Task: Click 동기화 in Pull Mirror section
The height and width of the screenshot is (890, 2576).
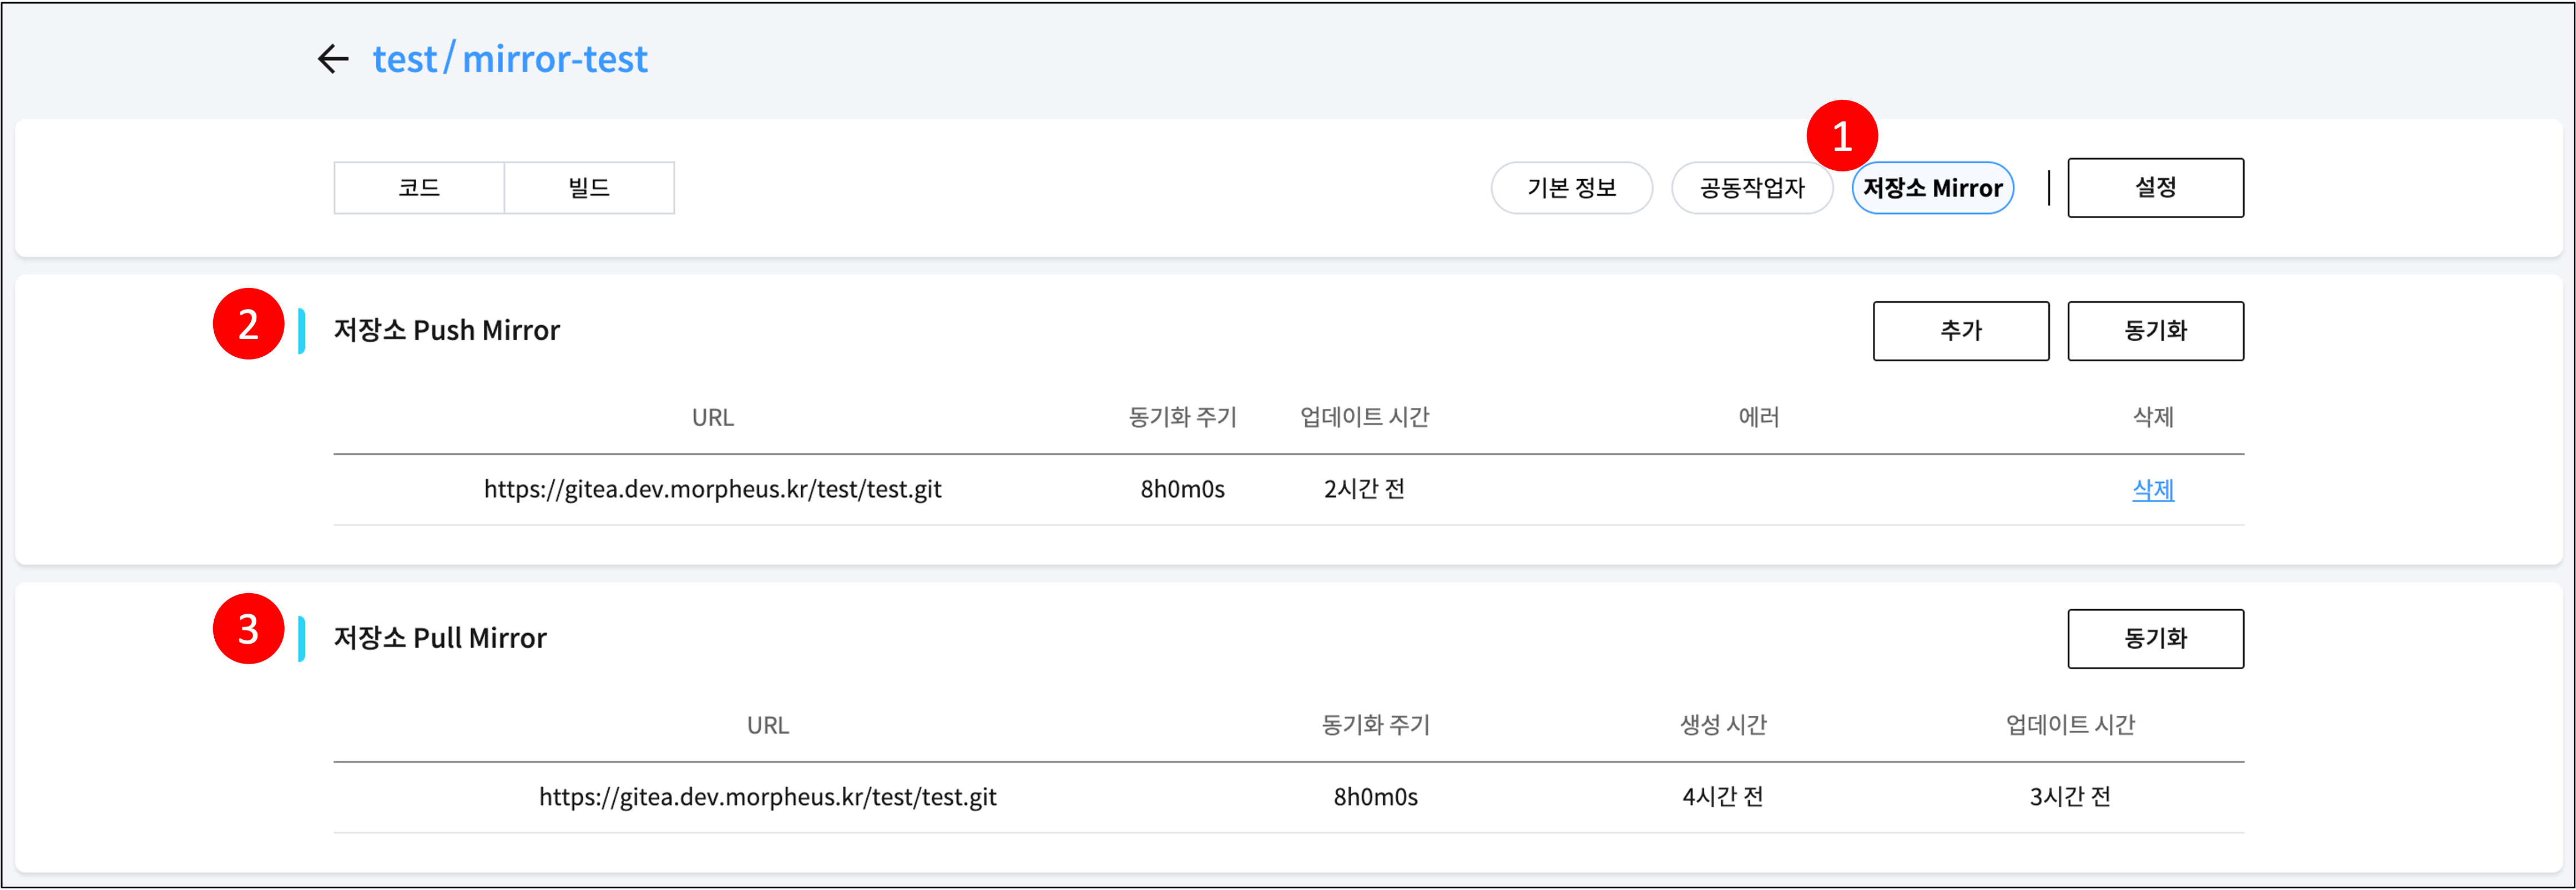Action: click(2155, 639)
